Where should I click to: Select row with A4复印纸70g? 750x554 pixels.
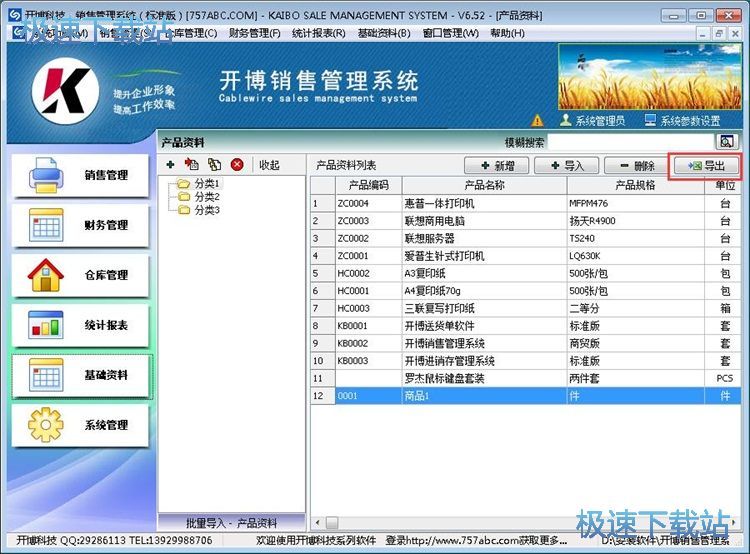526,291
